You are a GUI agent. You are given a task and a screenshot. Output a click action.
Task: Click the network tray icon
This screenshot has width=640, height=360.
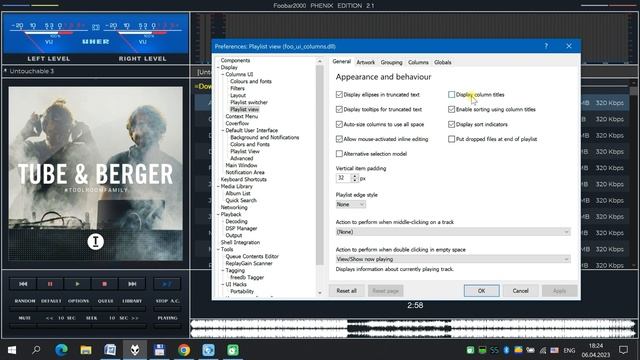pos(542,350)
